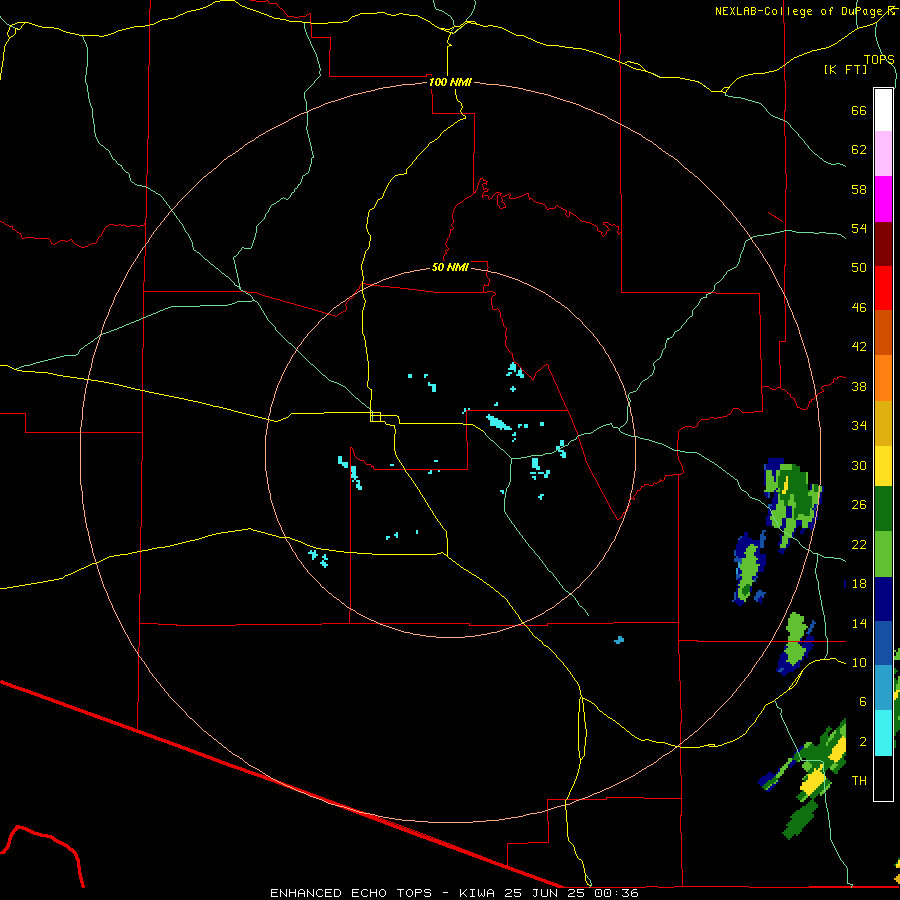This screenshot has height=900, width=900.
Task: Click the 50 NMI range ring label
Action: (450, 267)
